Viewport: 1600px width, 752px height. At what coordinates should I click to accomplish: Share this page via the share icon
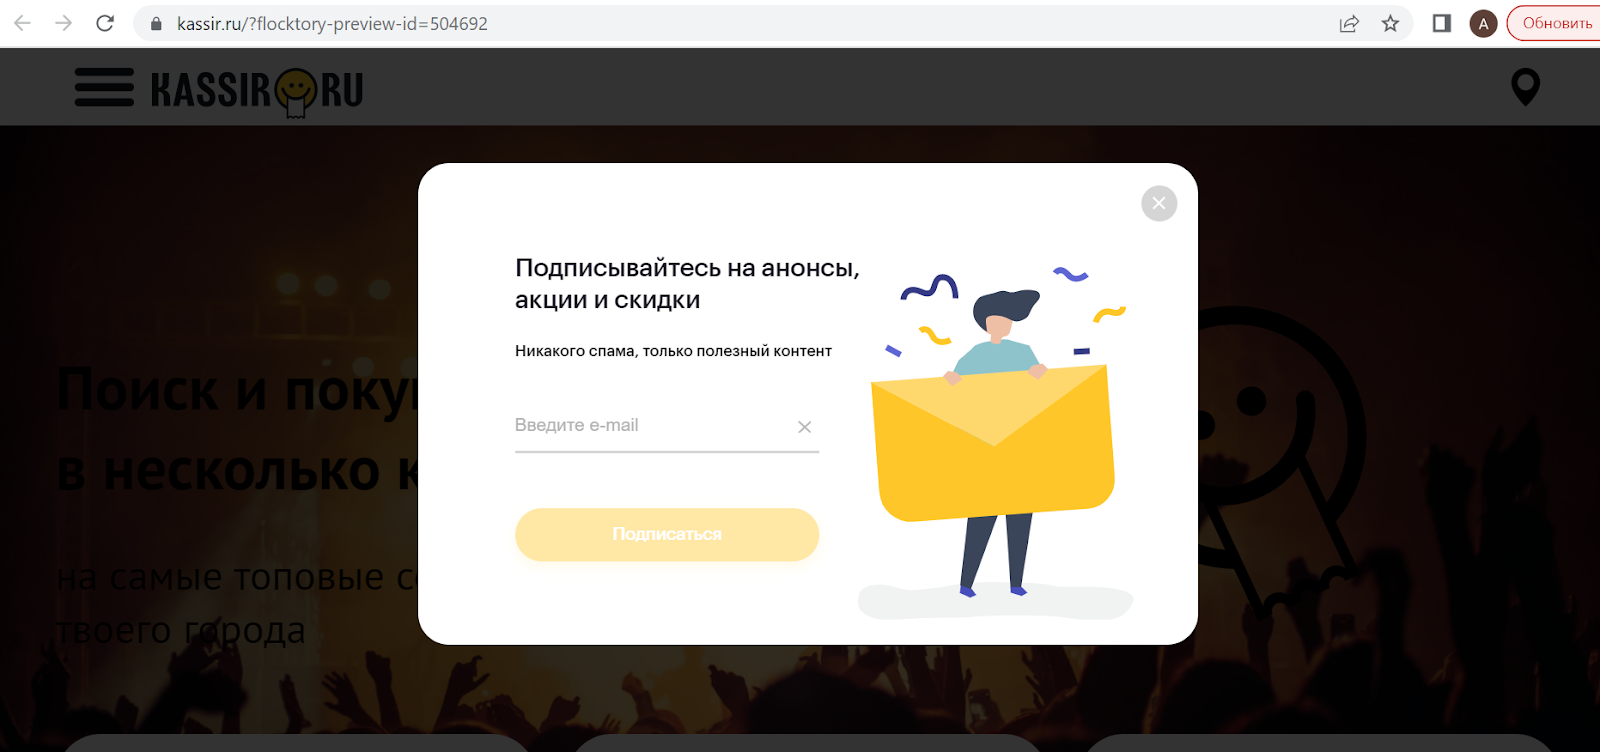(1349, 23)
